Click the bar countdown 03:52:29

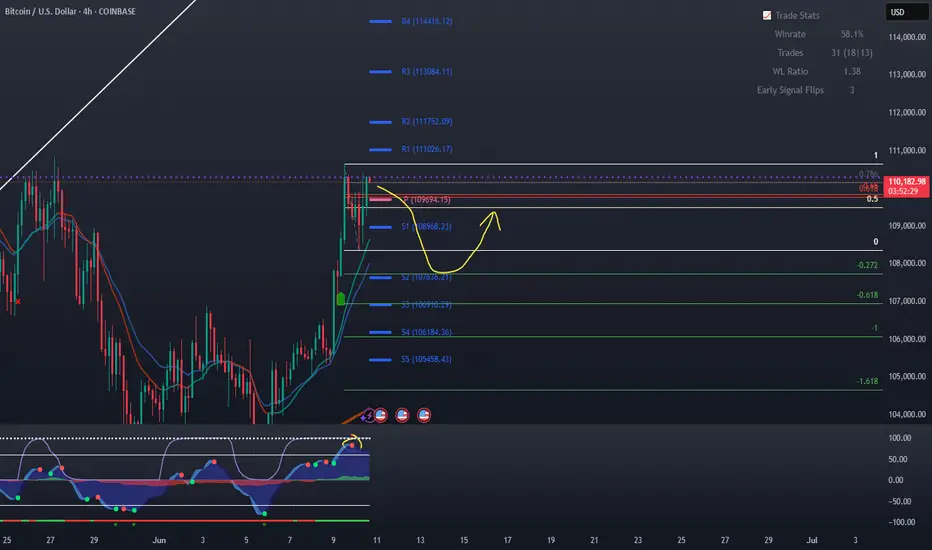903,191
